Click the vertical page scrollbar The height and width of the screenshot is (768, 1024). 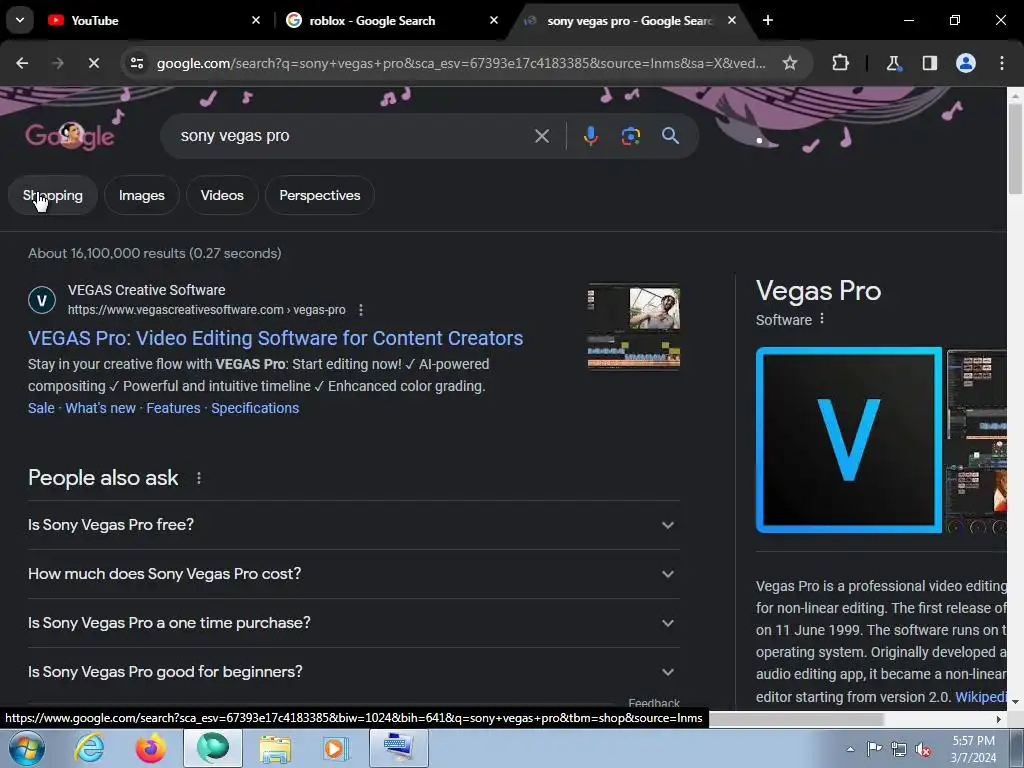pyautogui.click(x=1015, y=149)
